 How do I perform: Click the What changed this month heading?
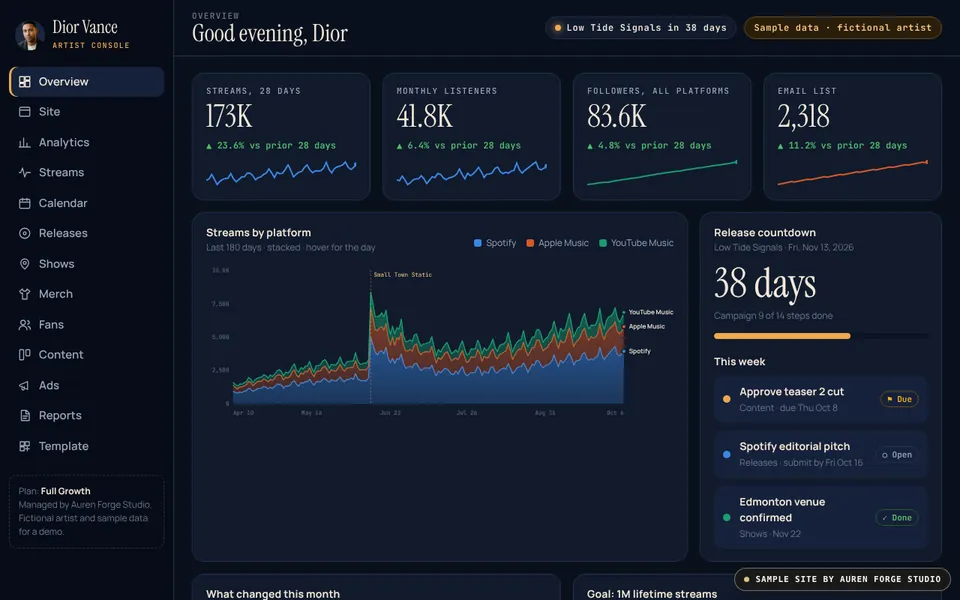[272, 594]
